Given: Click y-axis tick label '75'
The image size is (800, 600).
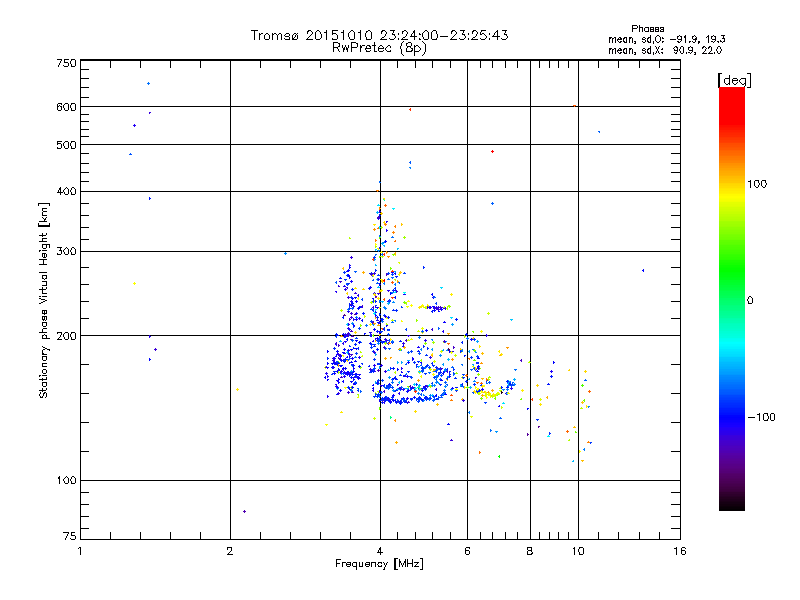Looking at the screenshot, I should pyautogui.click(x=70, y=536).
